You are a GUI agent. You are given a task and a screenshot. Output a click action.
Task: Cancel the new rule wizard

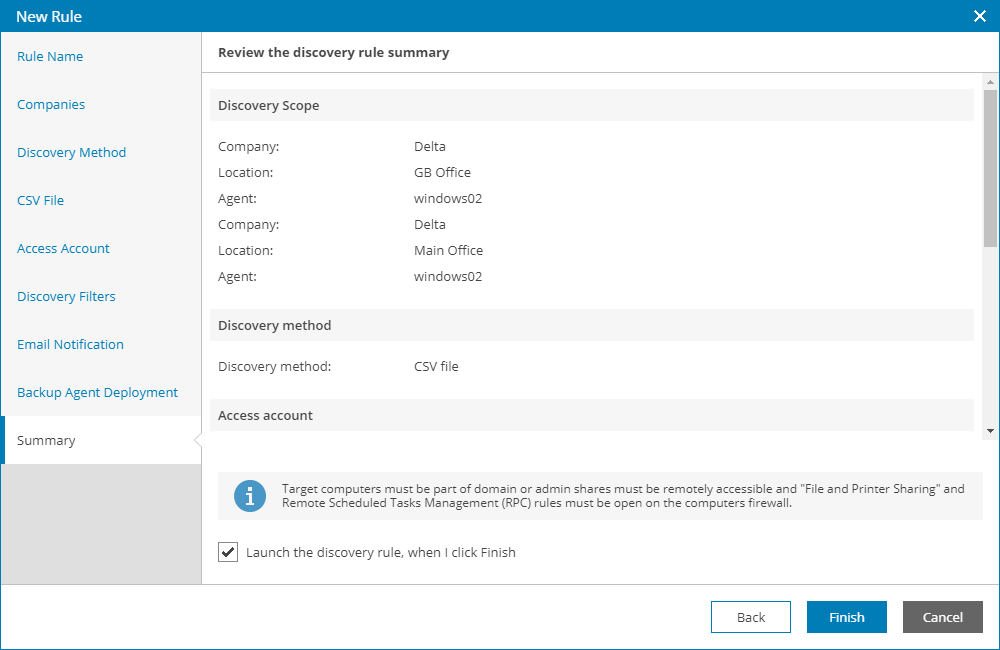click(x=942, y=617)
